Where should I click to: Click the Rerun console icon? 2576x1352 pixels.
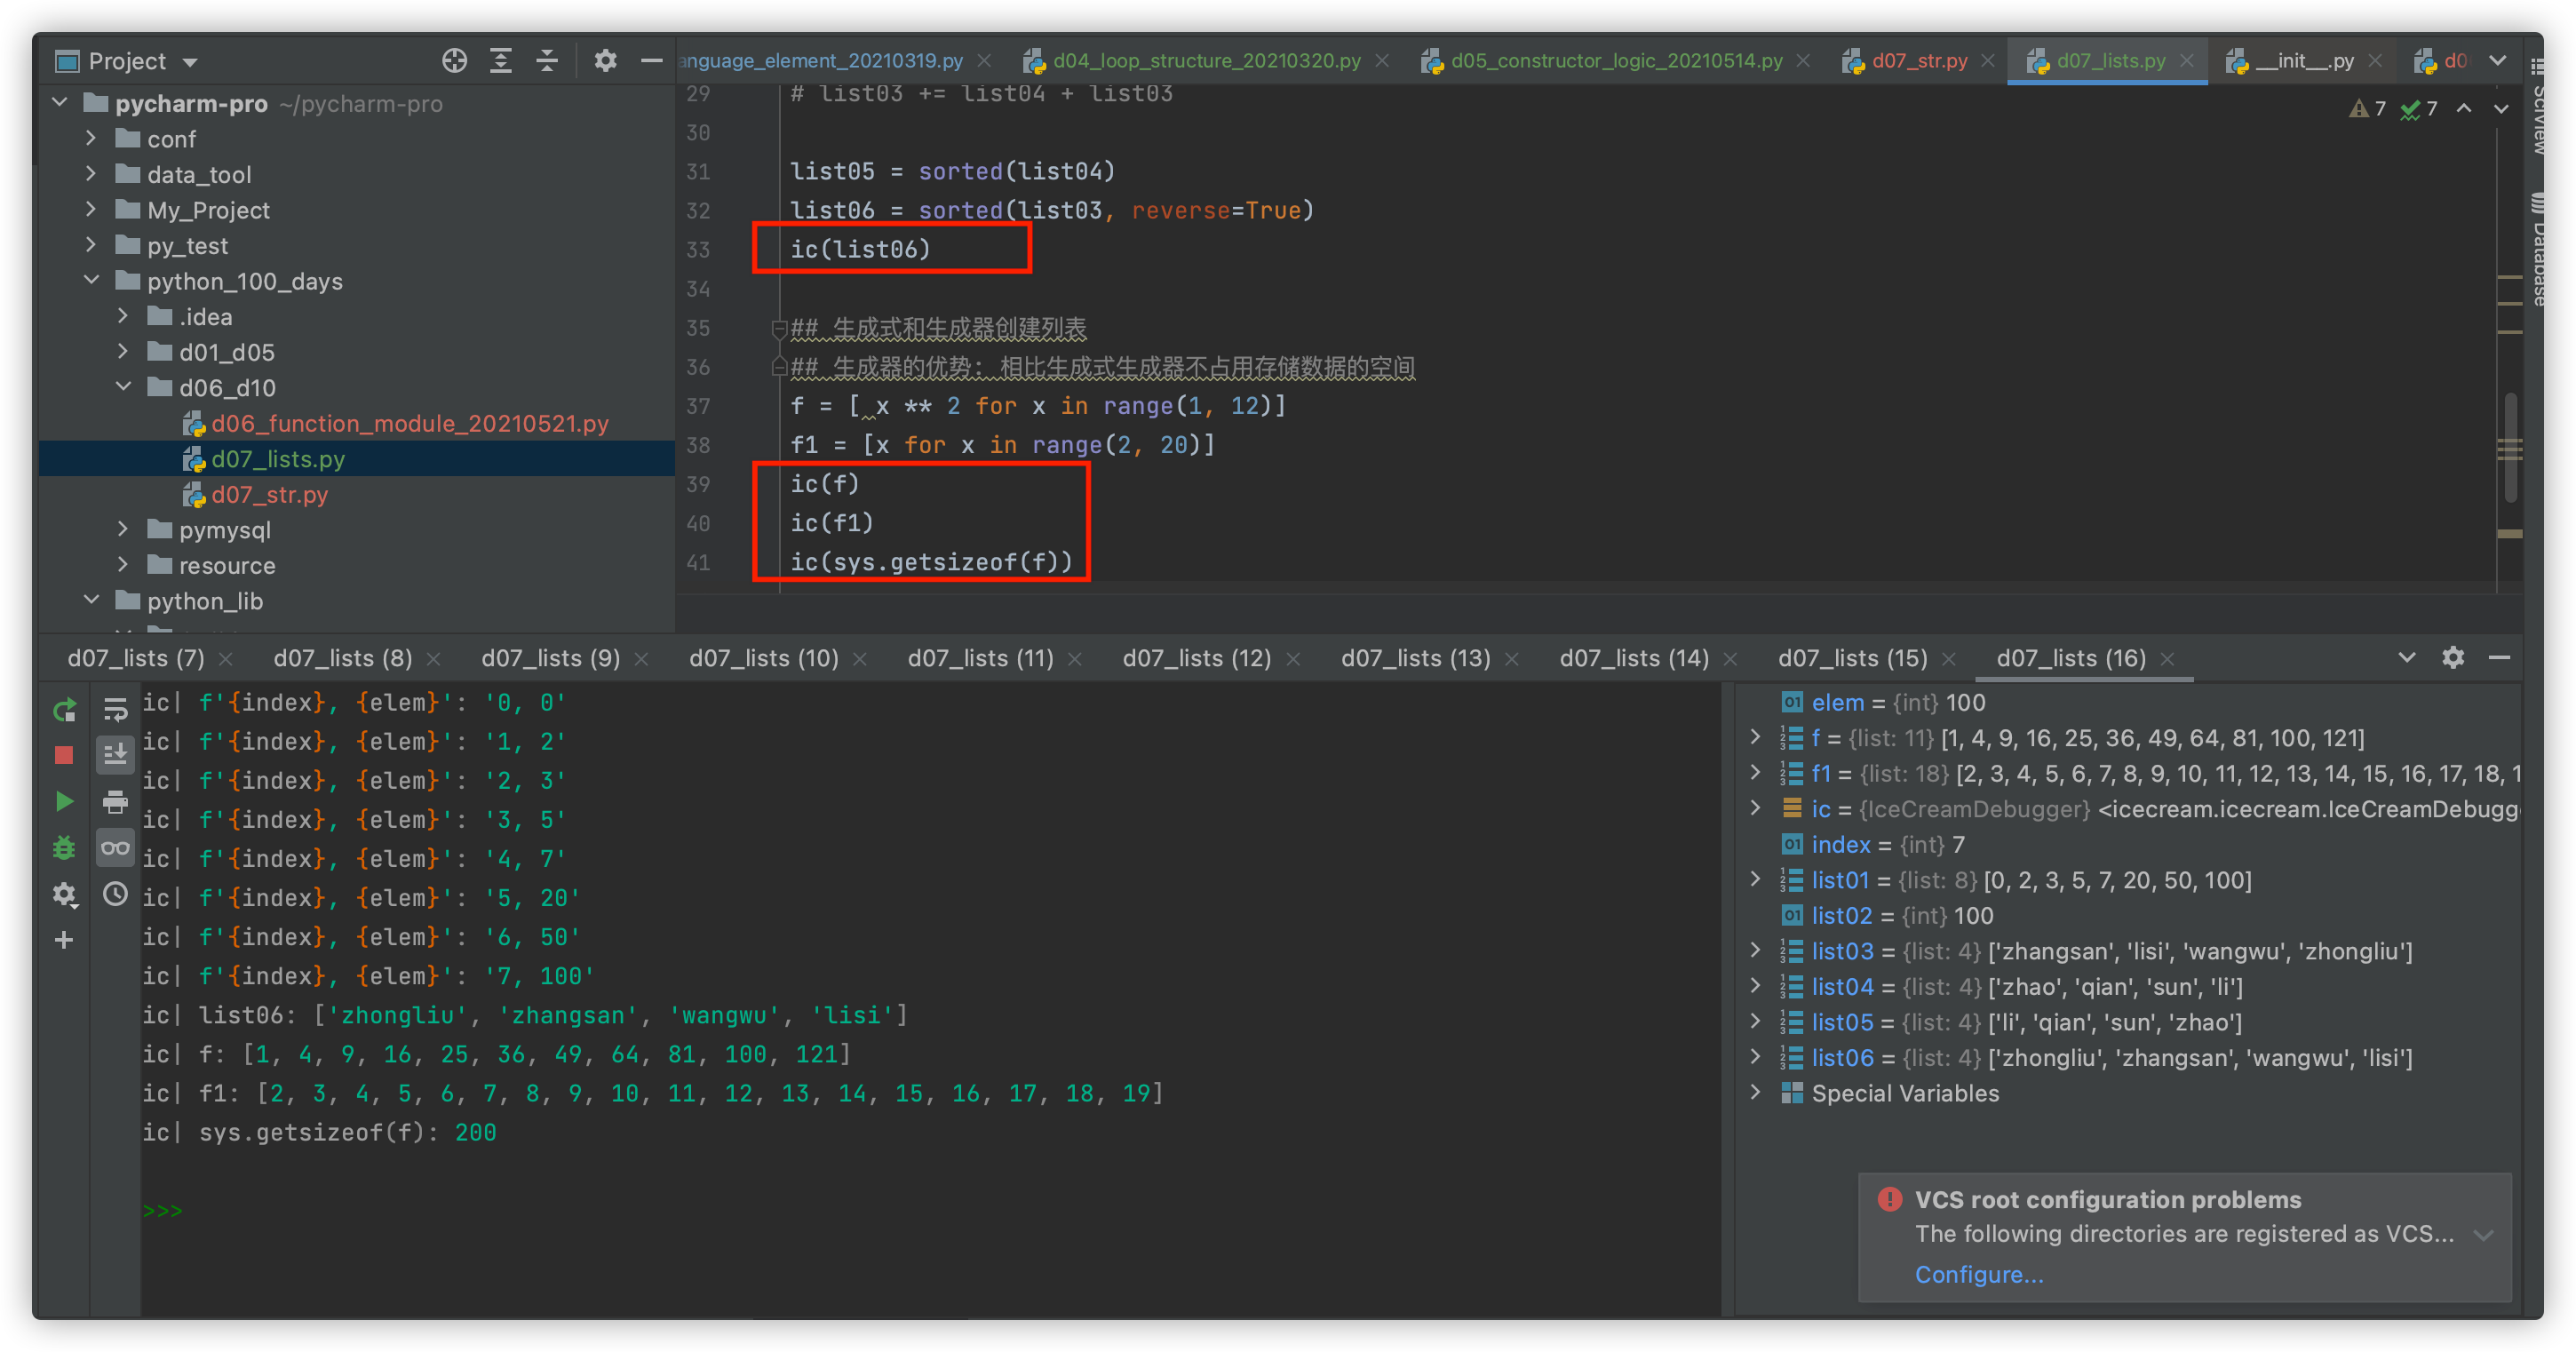pyautogui.click(x=64, y=711)
